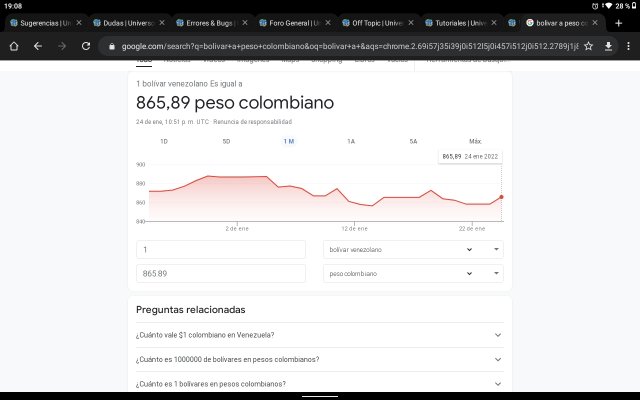Bookmark this page with the star icon
Screen dimensions: 640x400
coord(588,46)
